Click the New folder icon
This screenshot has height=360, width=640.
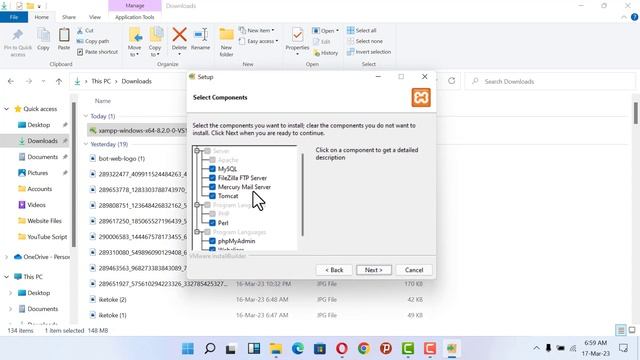pos(226,35)
